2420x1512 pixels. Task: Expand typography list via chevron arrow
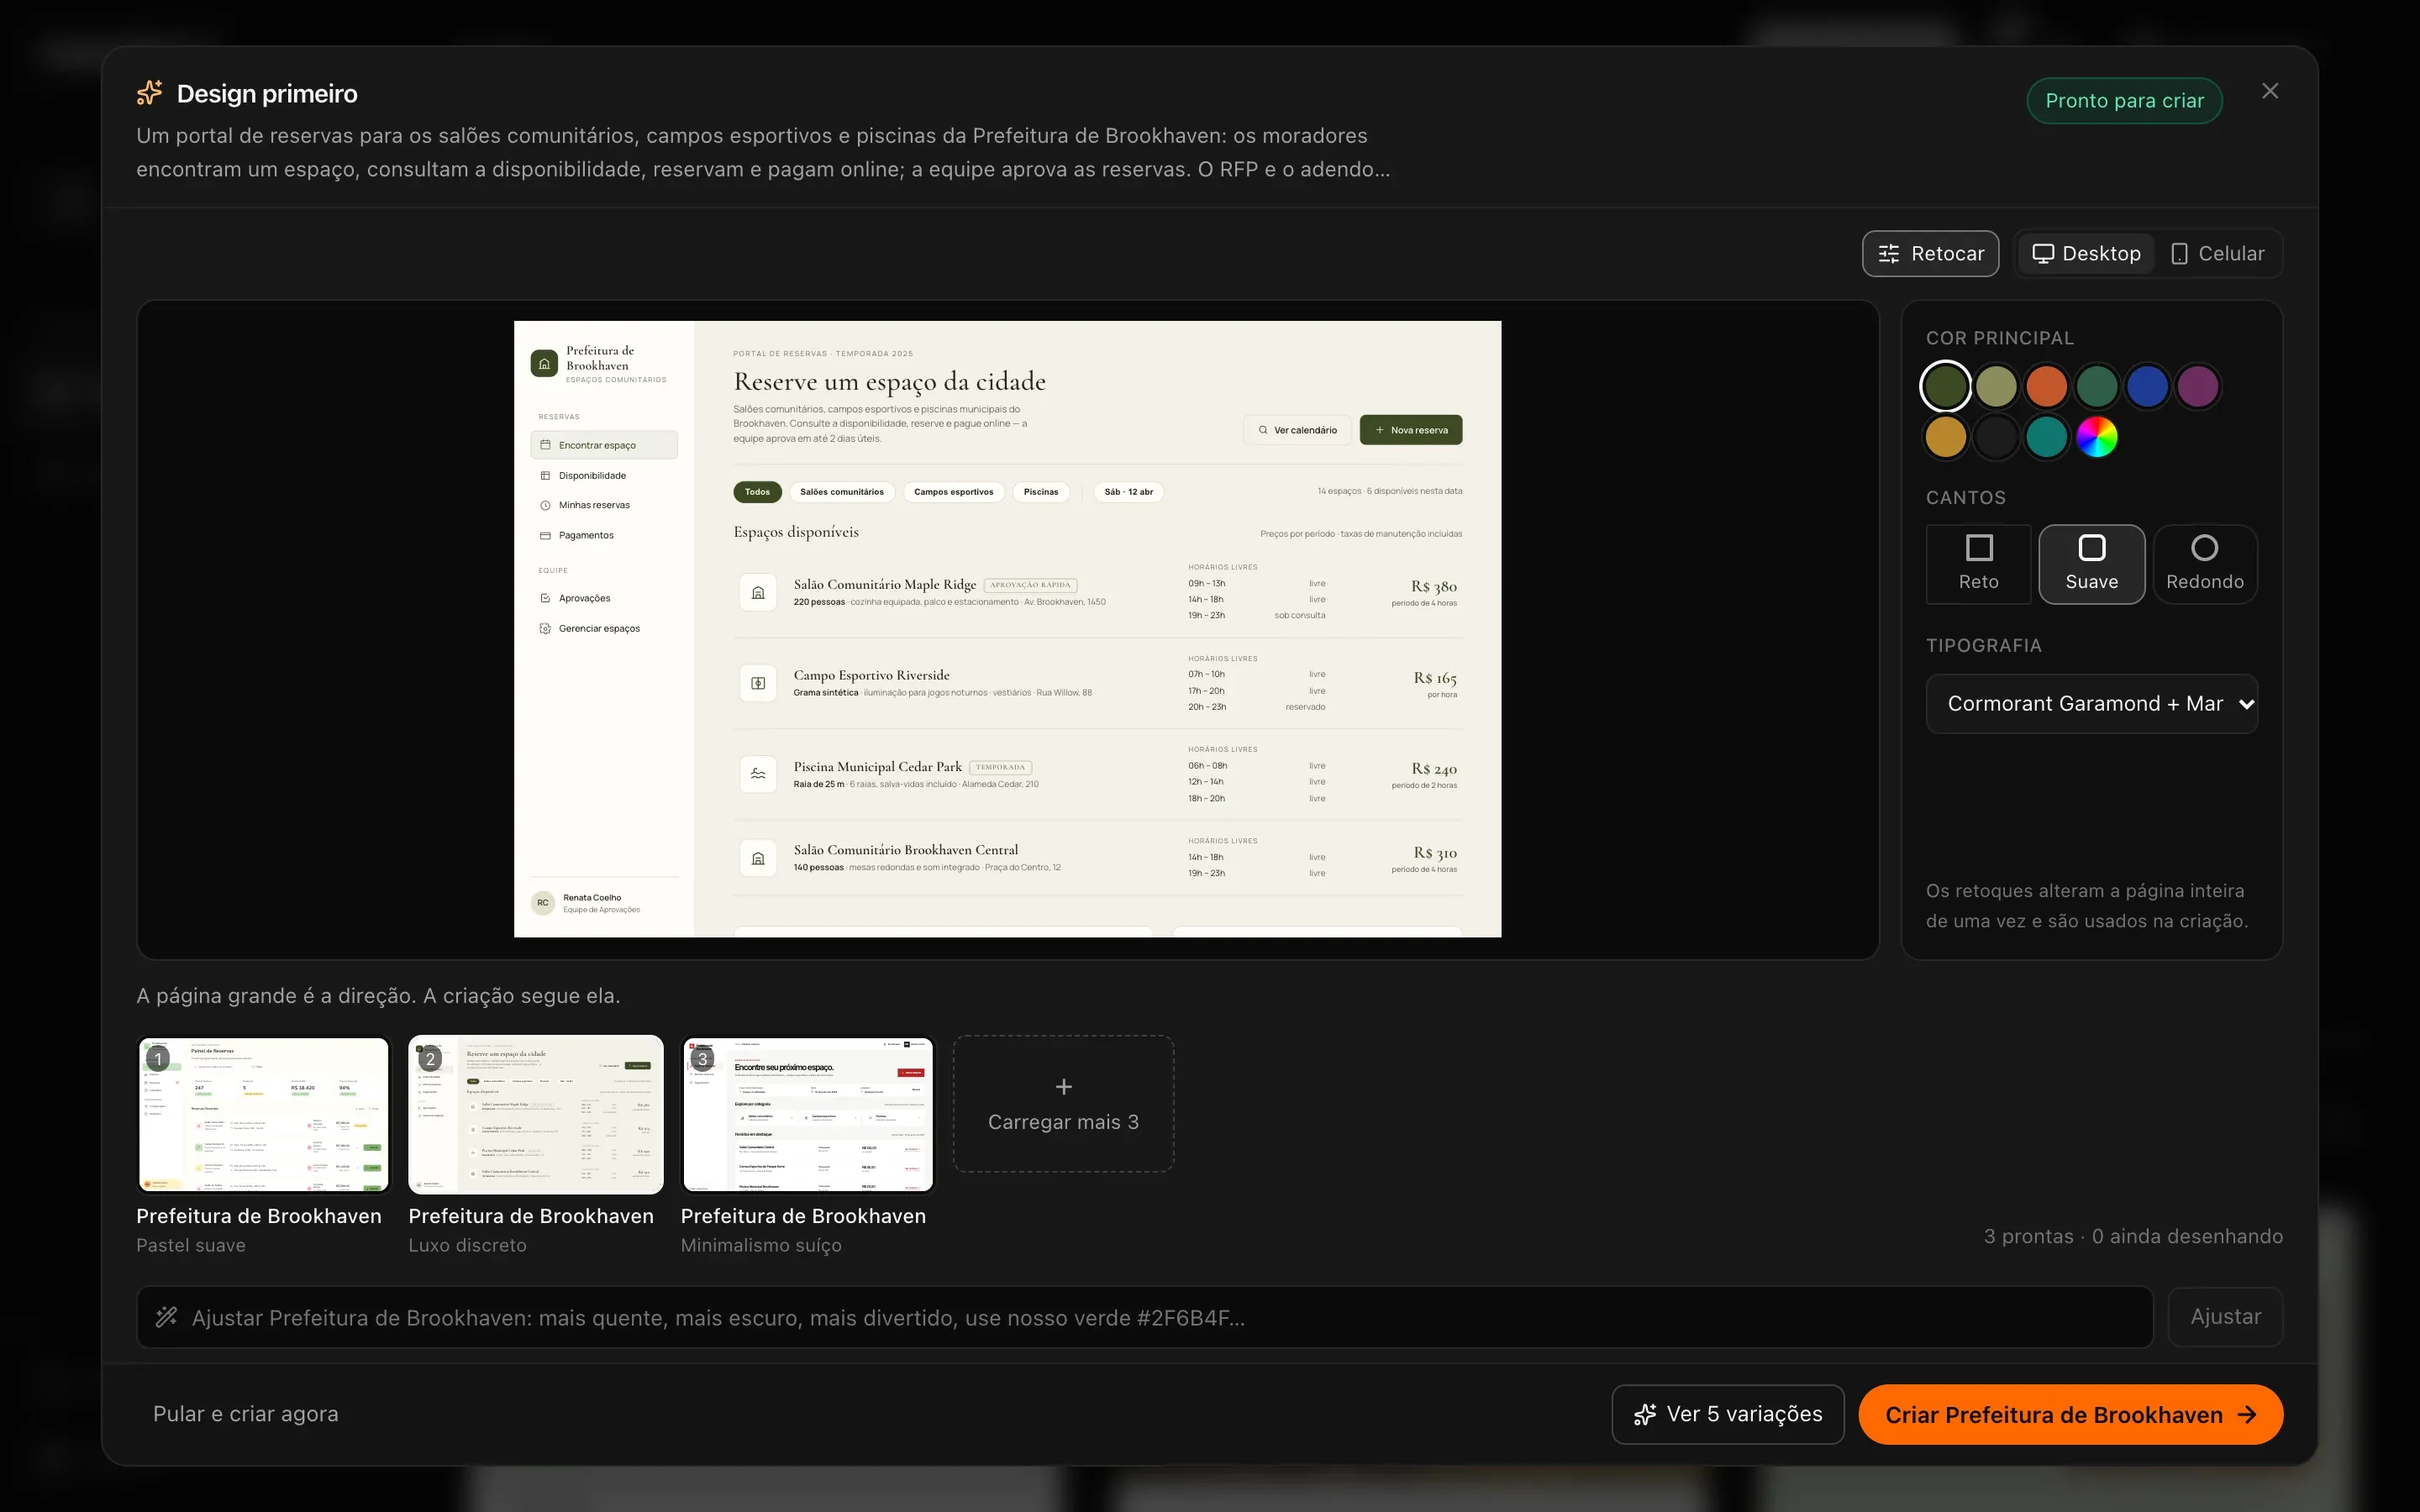tap(2246, 704)
